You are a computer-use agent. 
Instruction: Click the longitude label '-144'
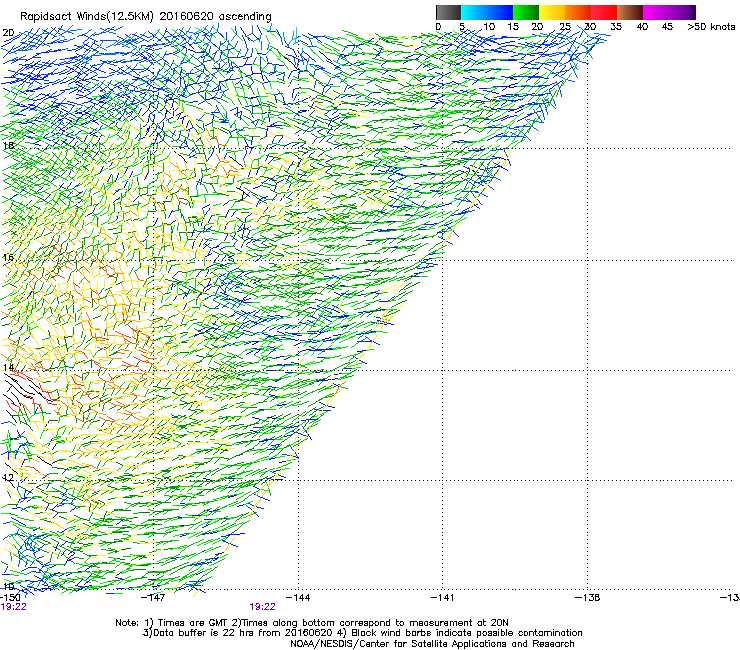click(298, 598)
